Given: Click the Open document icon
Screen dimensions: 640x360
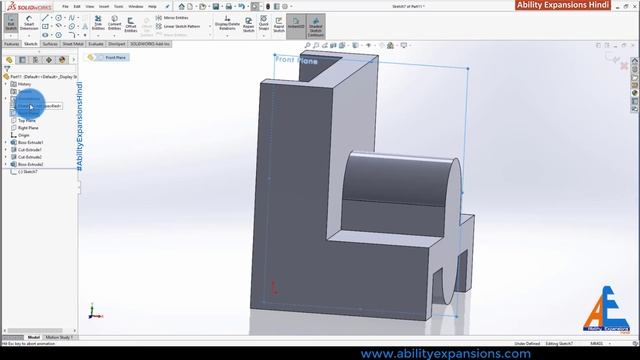Looking at the screenshot, I should (x=202, y=7).
